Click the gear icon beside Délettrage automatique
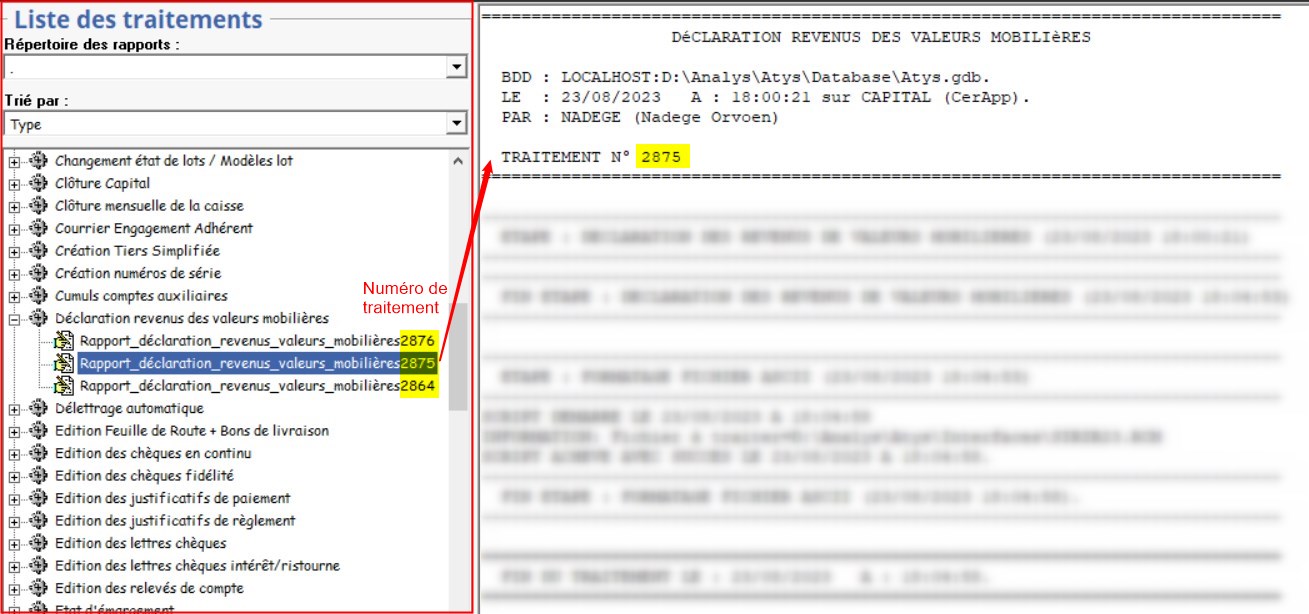Image resolution: width=1309 pixels, height=614 pixels. point(39,408)
